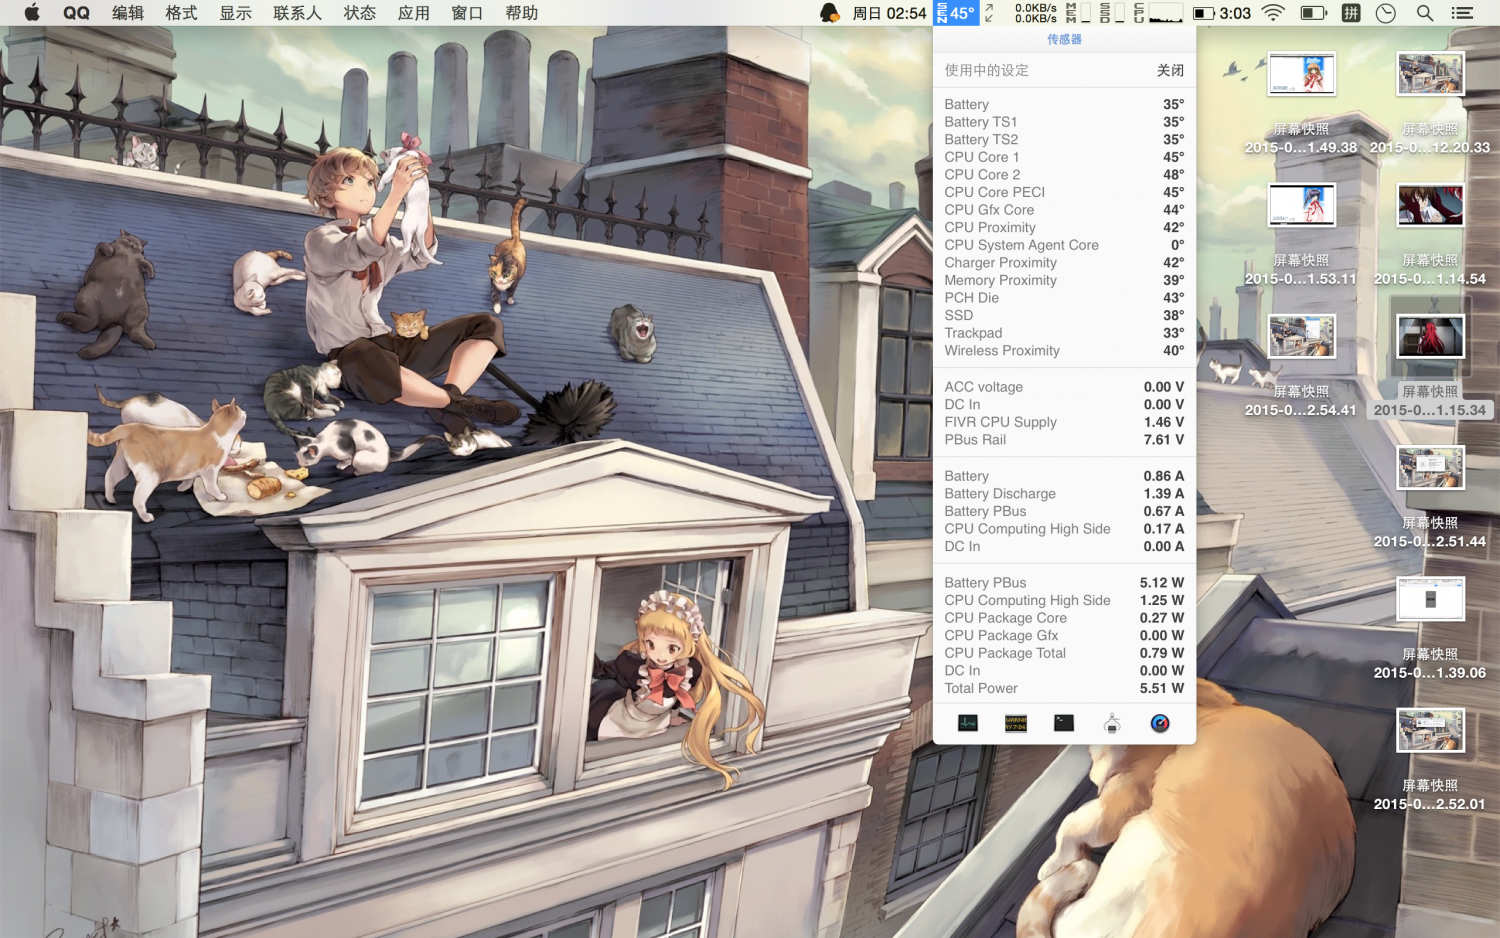Select the CPU System Agent Core row
This screenshot has width=1500, height=938.
[x=1064, y=245]
